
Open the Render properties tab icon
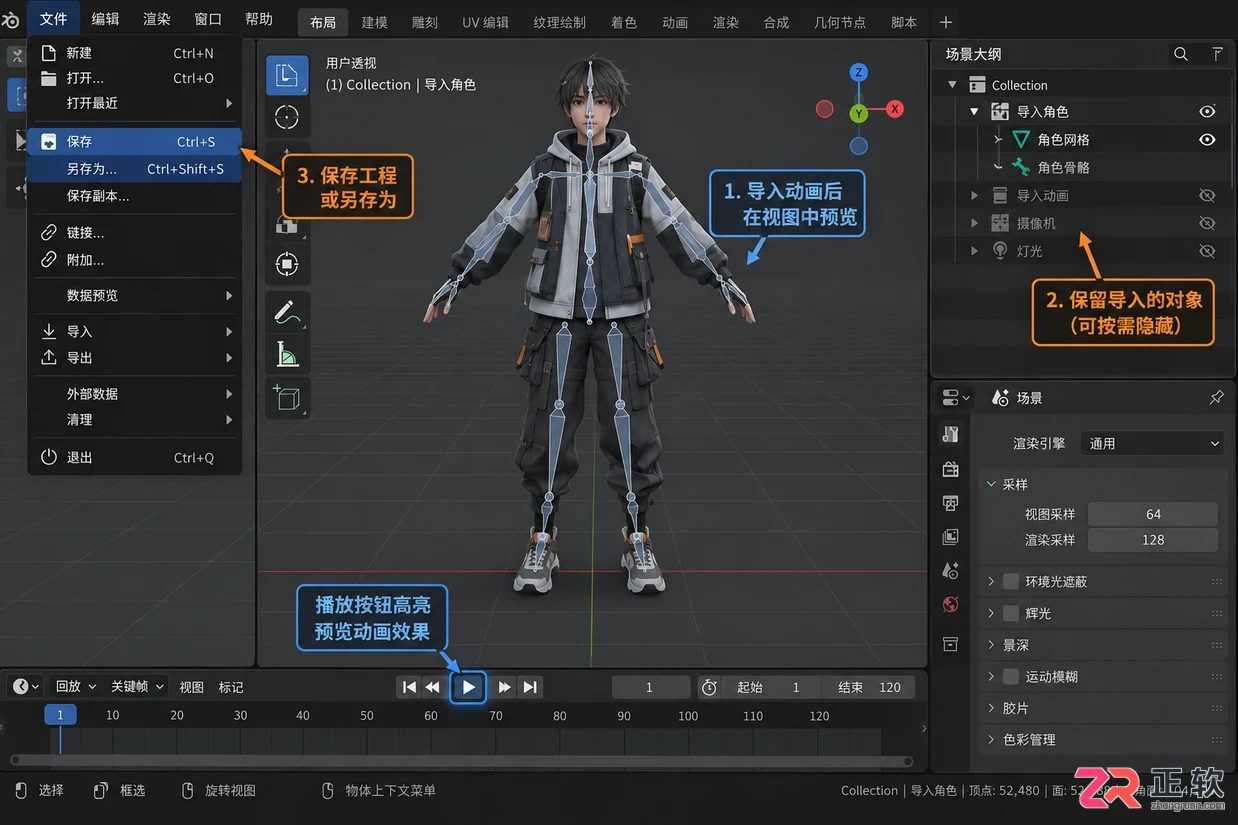coord(951,469)
